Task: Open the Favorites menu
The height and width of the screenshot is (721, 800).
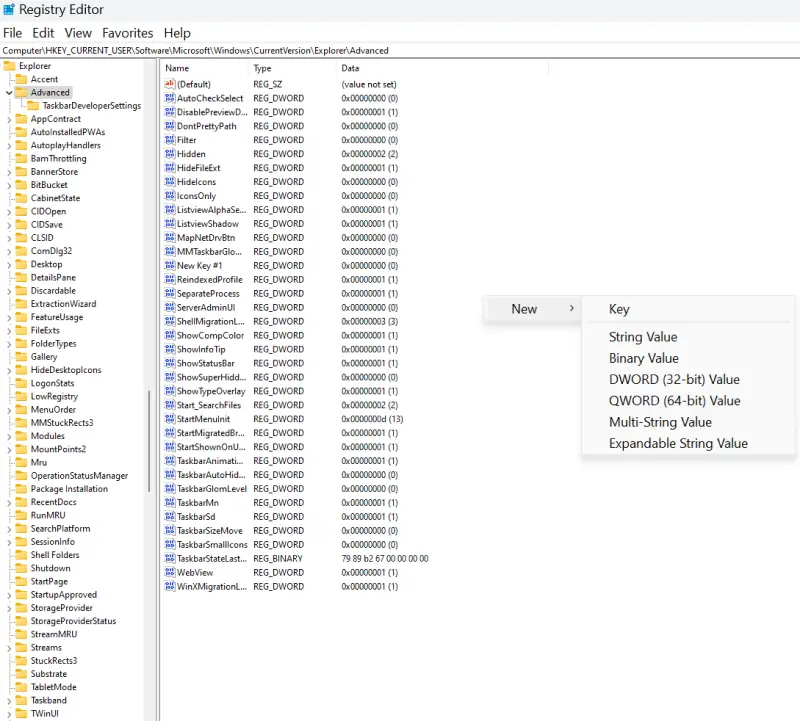Action: pyautogui.click(x=127, y=32)
